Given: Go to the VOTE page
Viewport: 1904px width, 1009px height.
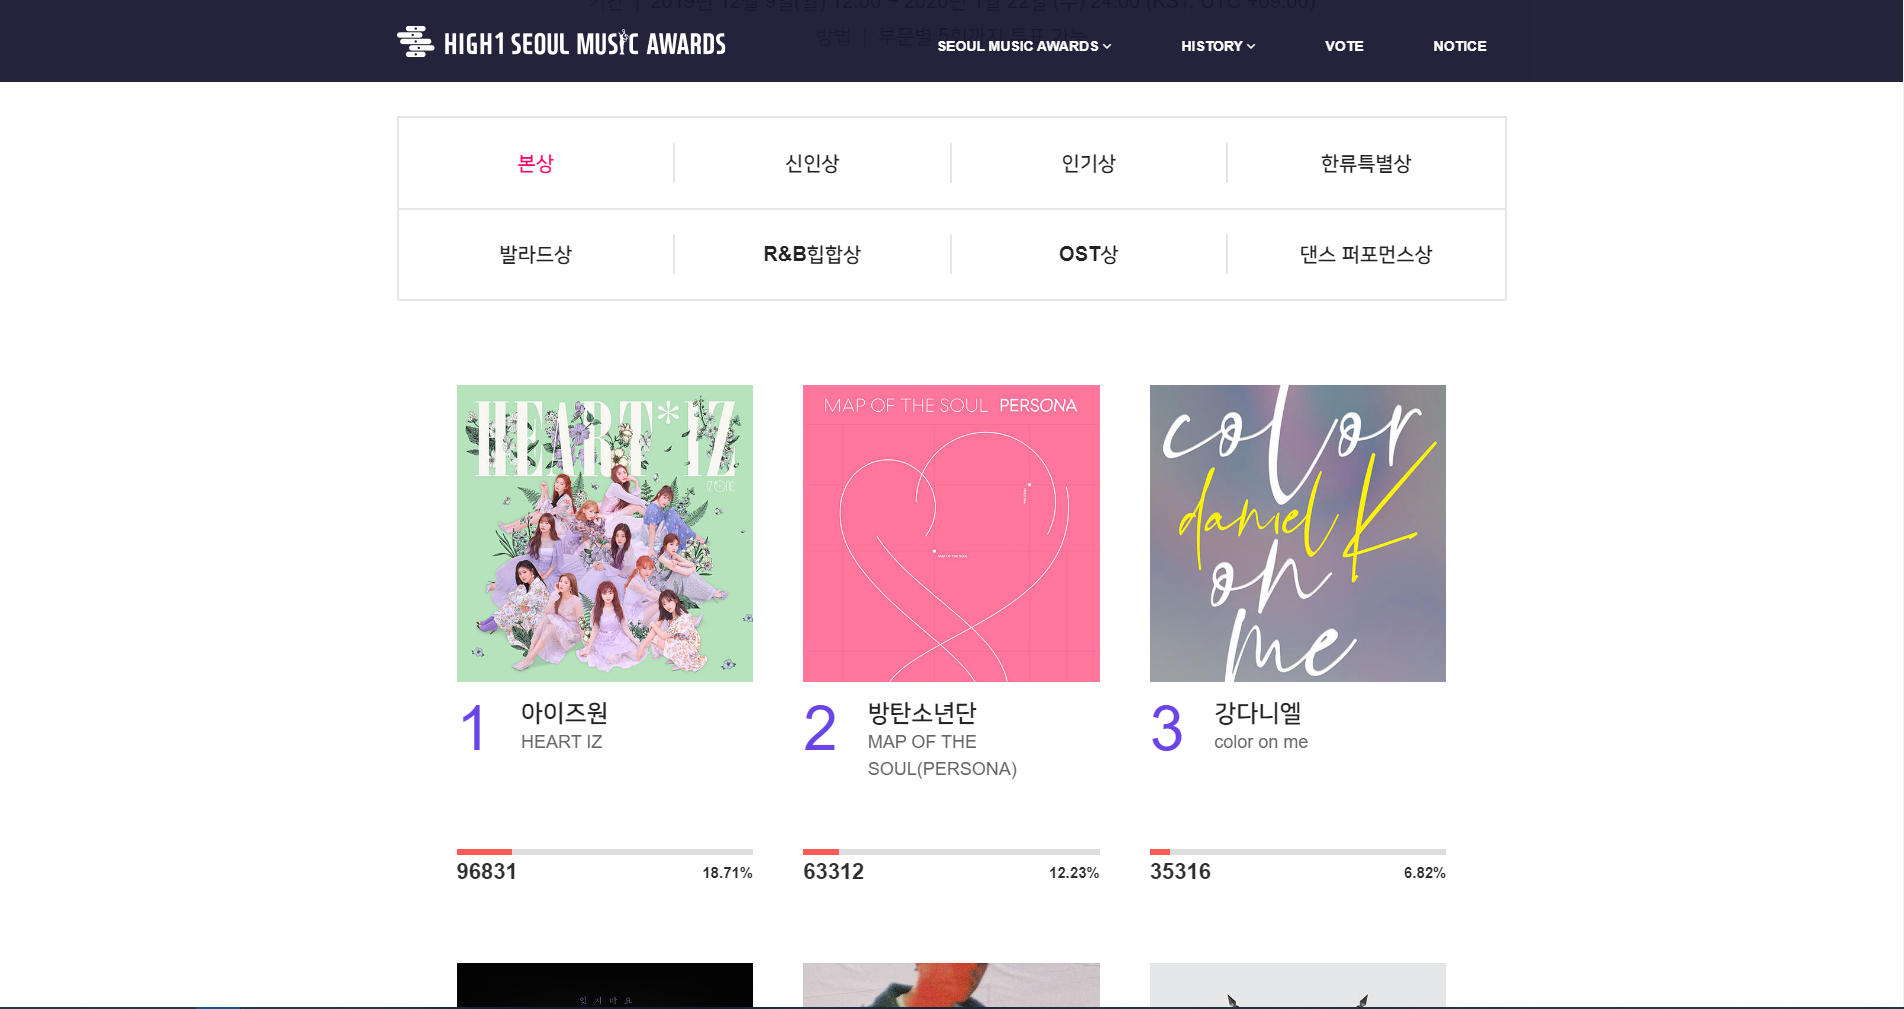Looking at the screenshot, I should (x=1344, y=46).
